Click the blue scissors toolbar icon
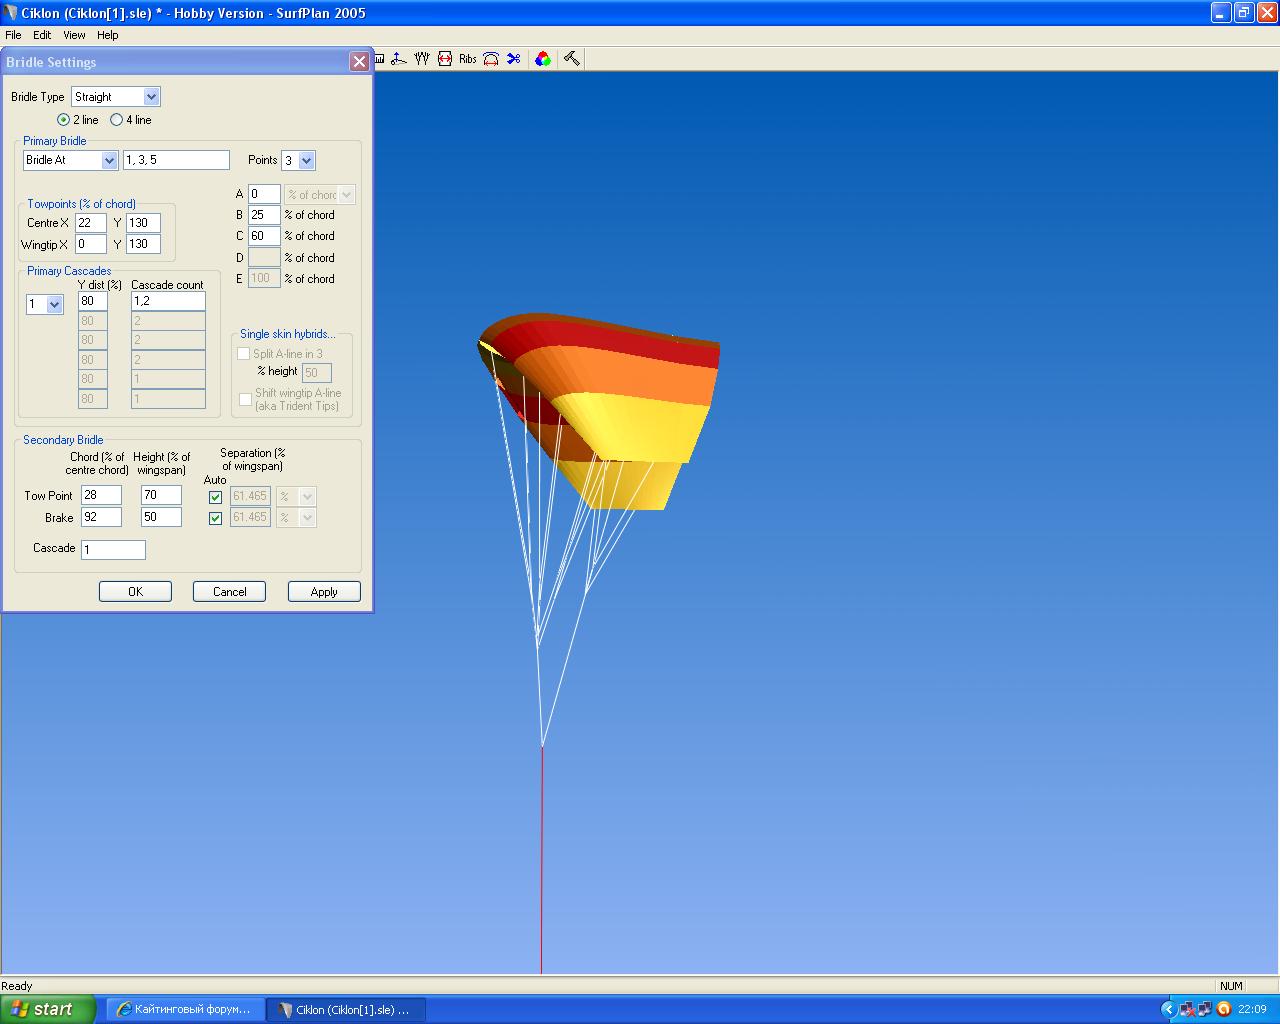 [514, 59]
